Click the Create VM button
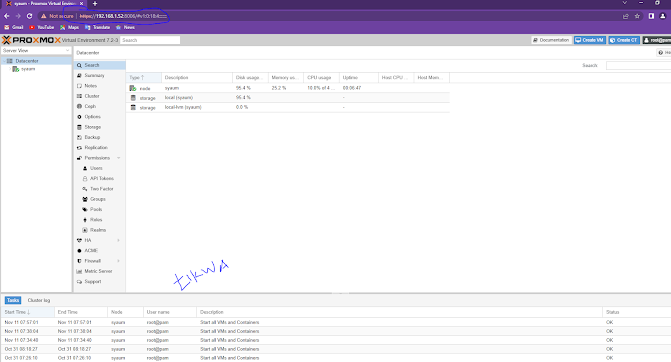 [x=590, y=40]
